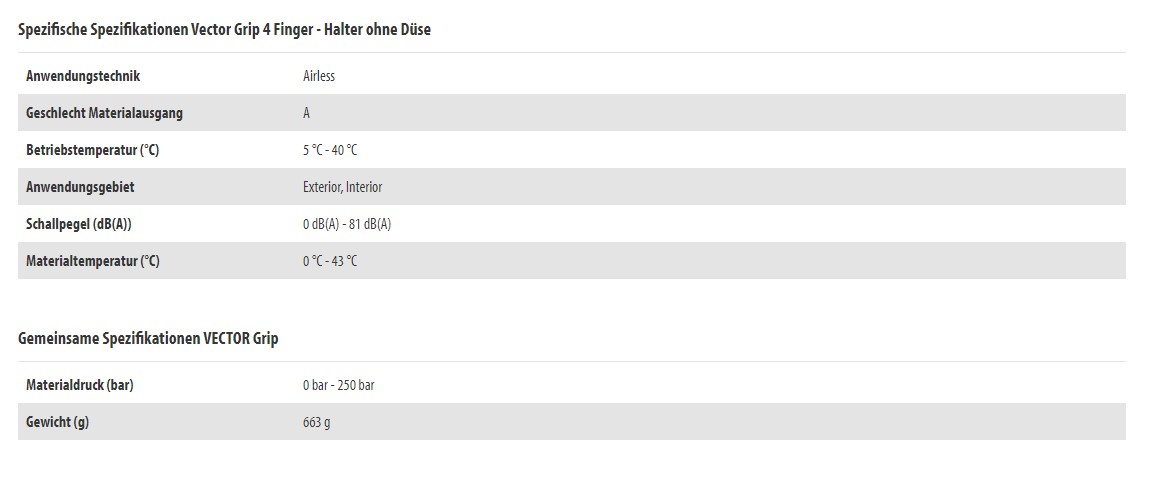
Task: Select the Materialtemperatur (°C) label
Action: click(92, 260)
